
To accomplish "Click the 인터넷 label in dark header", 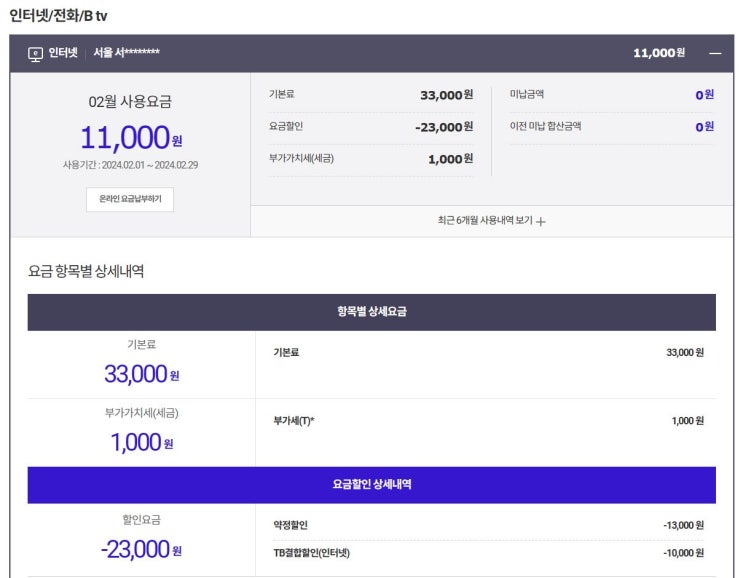I will tap(63, 53).
